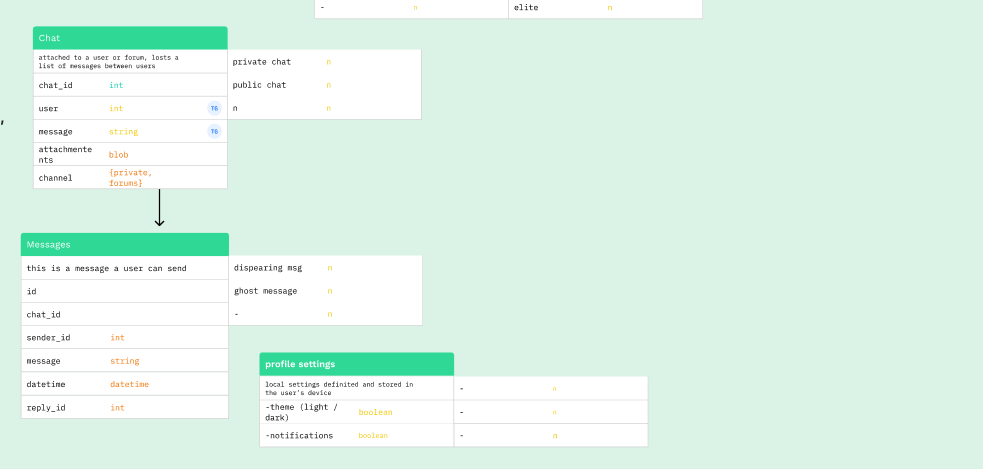Select the chat_id field in Messages table
Viewport: 983px width, 469px height.
[x=43, y=315]
